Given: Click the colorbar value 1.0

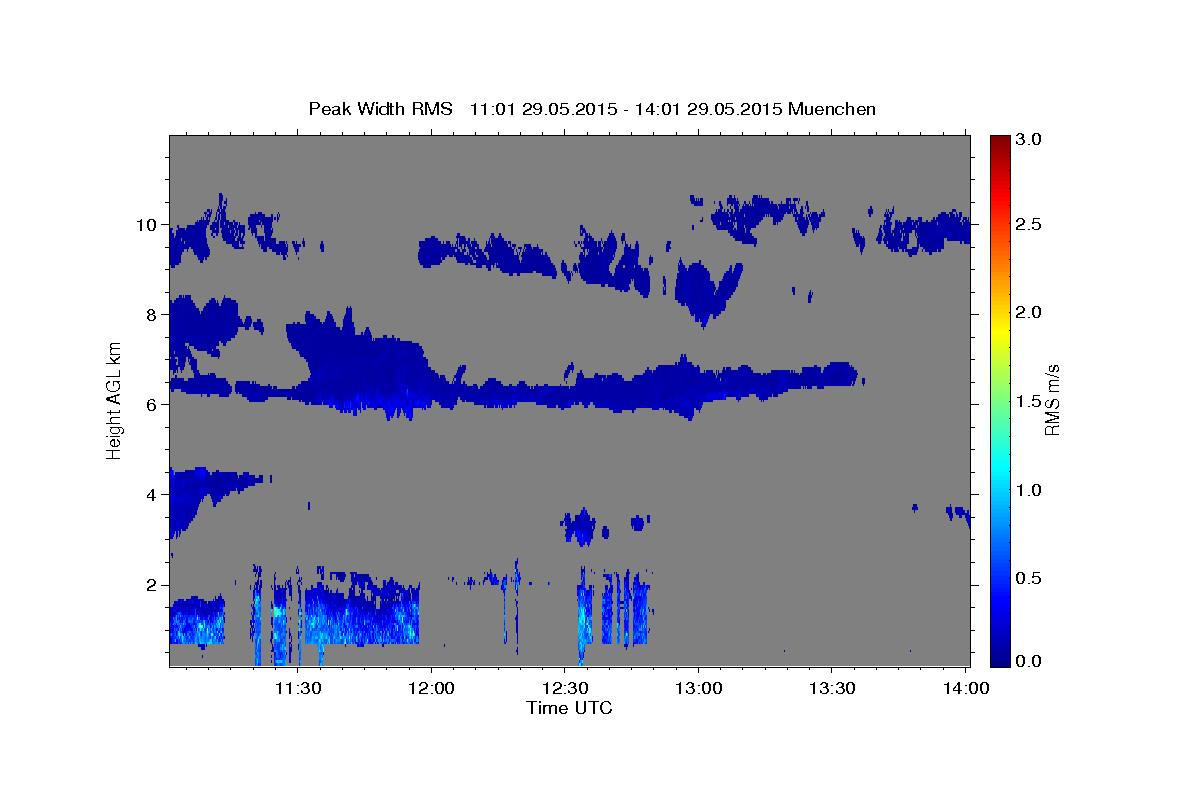Looking at the screenshot, I should [1028, 491].
